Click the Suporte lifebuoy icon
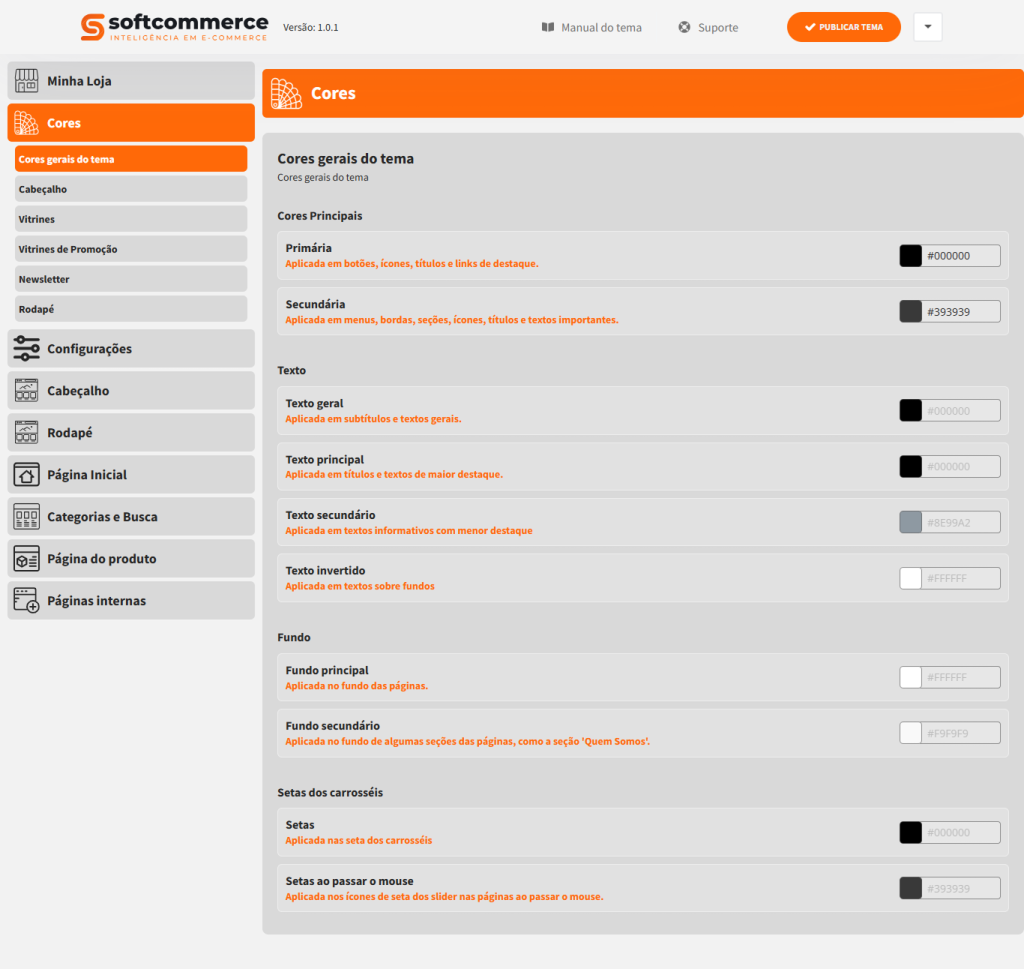Screen dimensions: 1024x969 [x=684, y=27]
